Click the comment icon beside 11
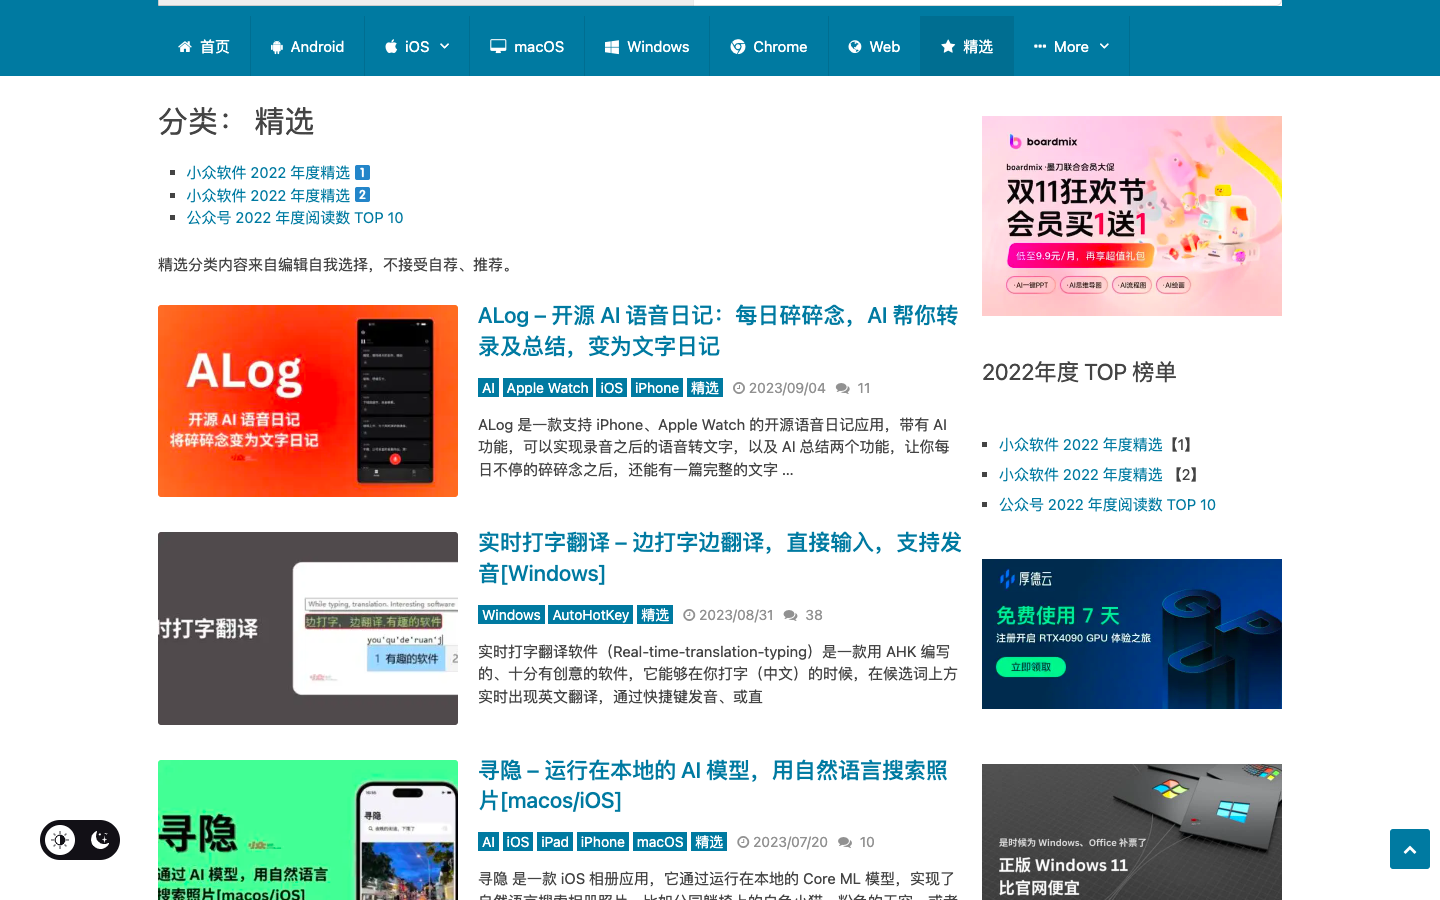 click(843, 388)
